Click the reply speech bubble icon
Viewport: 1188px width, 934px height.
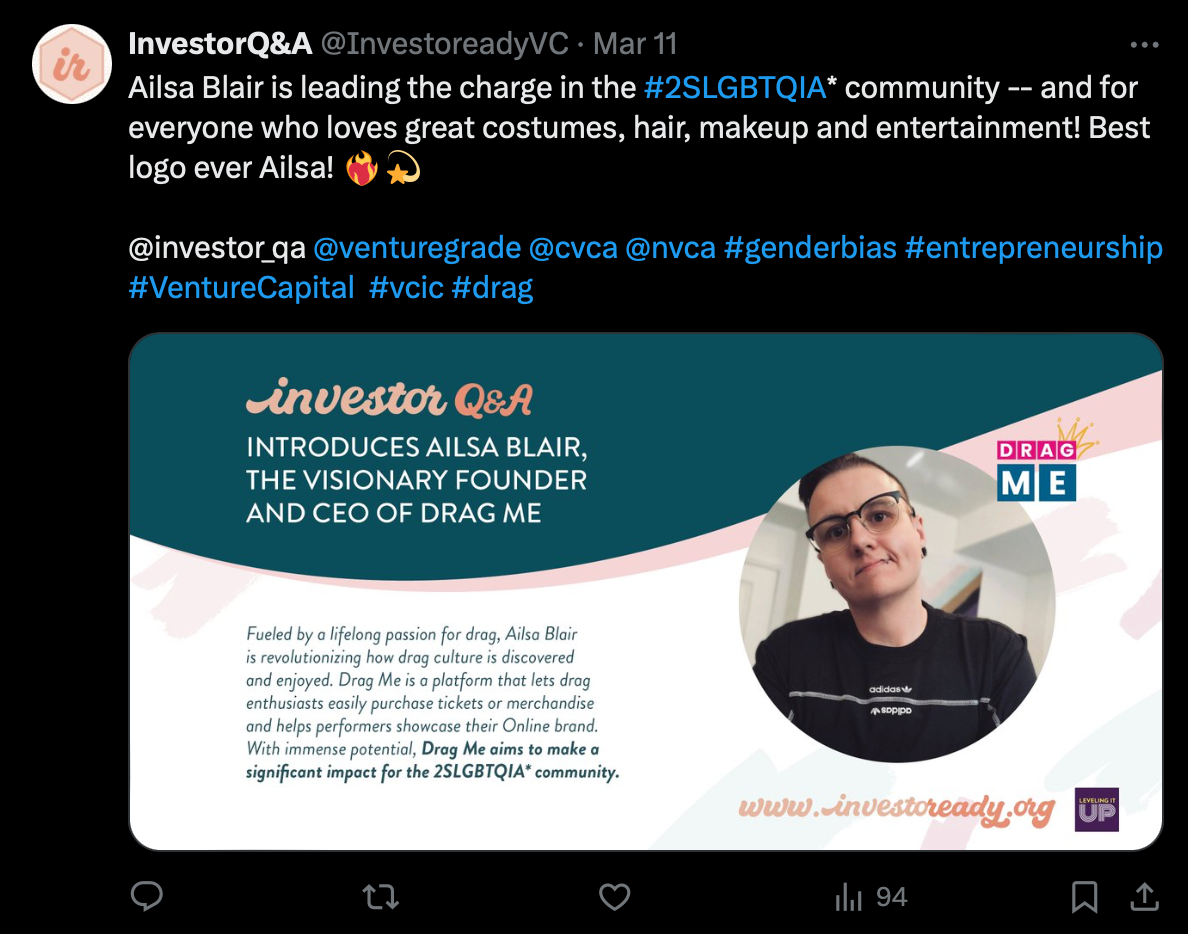pyautogui.click(x=146, y=896)
